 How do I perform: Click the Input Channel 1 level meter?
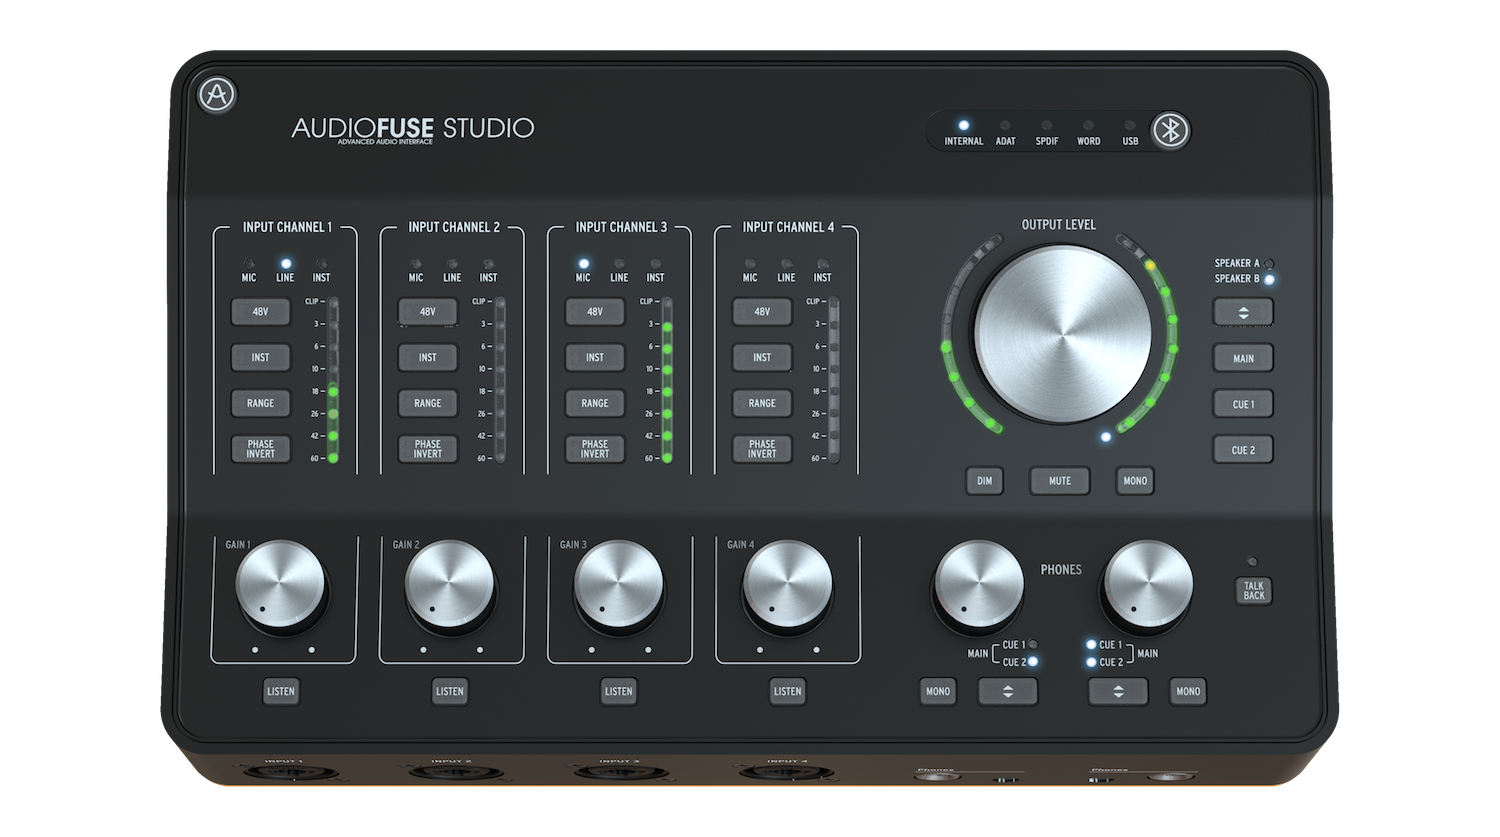click(x=333, y=380)
